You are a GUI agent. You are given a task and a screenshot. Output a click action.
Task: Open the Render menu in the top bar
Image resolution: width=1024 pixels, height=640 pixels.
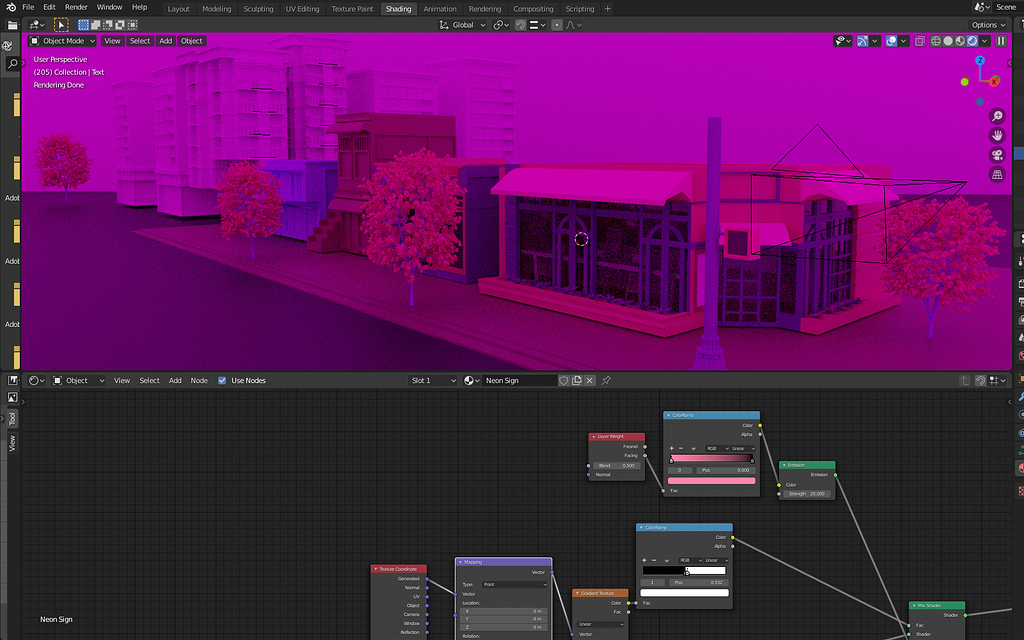click(76, 6)
